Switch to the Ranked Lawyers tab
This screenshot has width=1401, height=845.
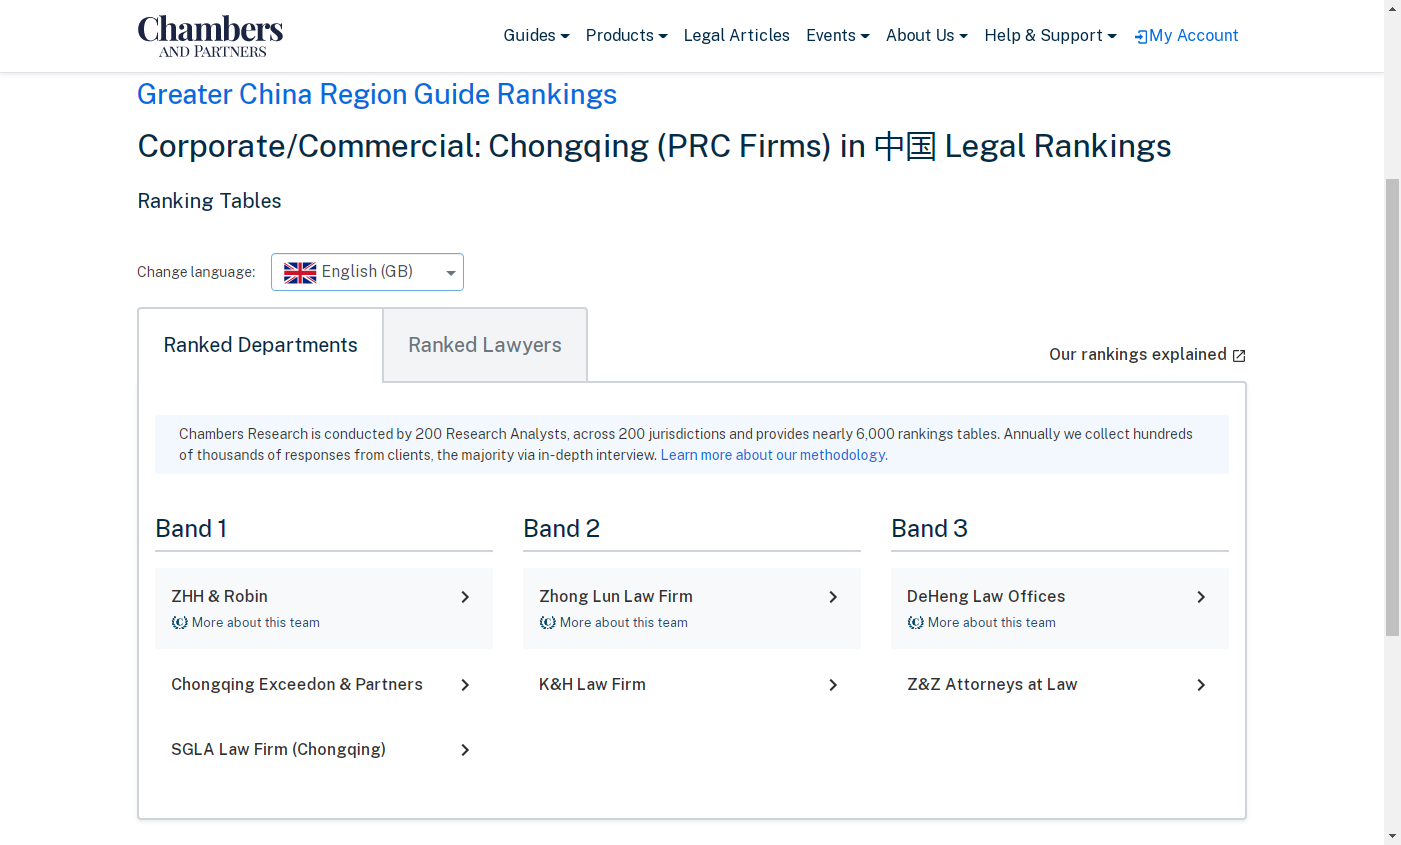point(485,345)
